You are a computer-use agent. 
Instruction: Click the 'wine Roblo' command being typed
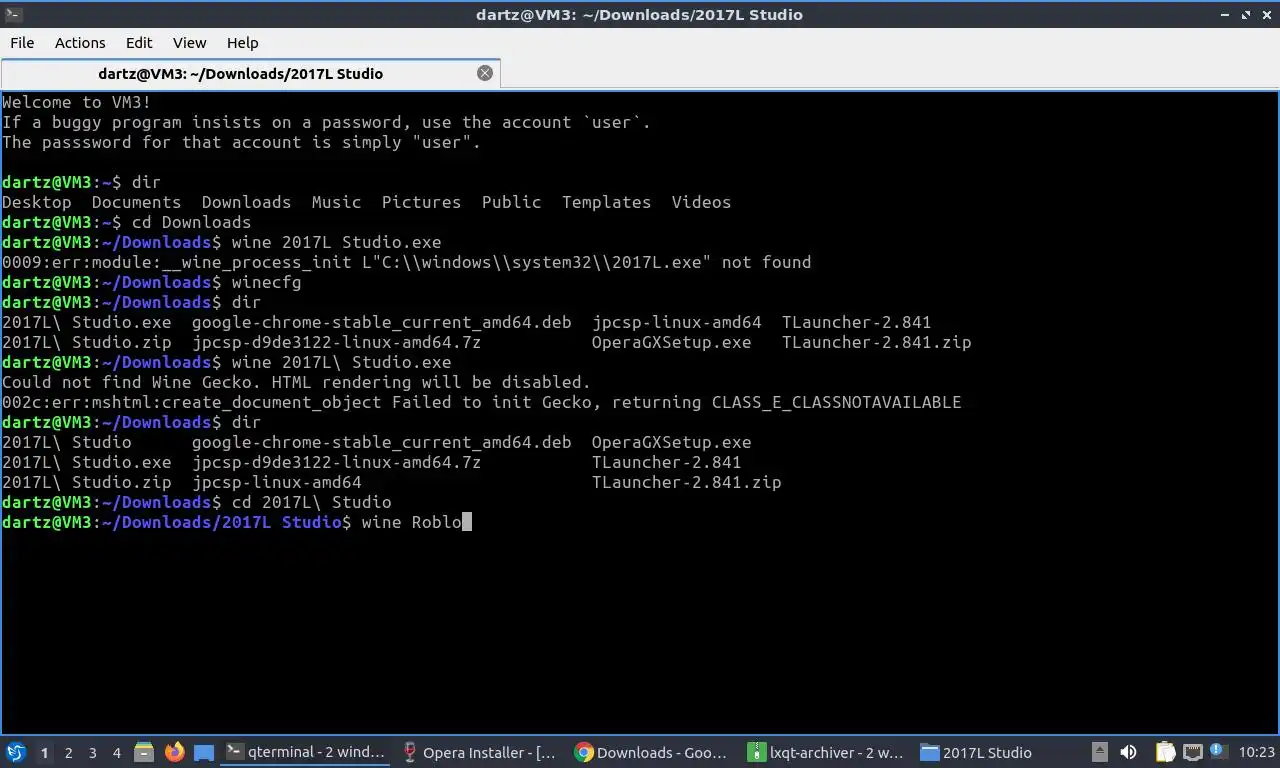[x=411, y=522]
